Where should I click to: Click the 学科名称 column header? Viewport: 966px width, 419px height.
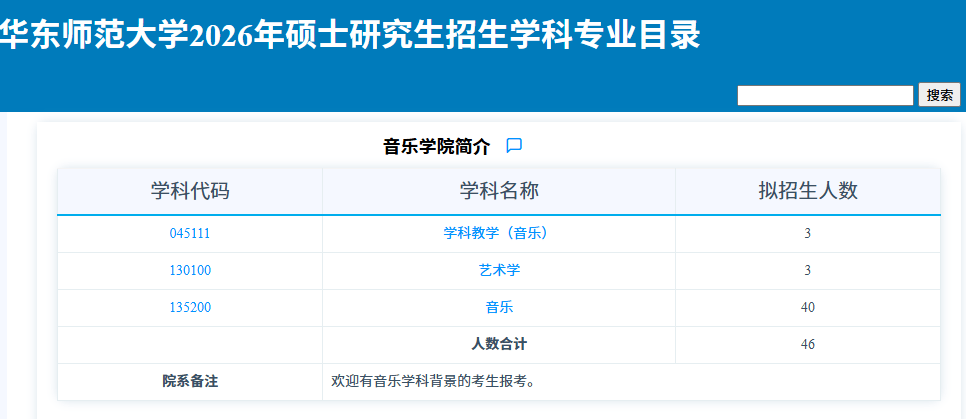coord(499,191)
